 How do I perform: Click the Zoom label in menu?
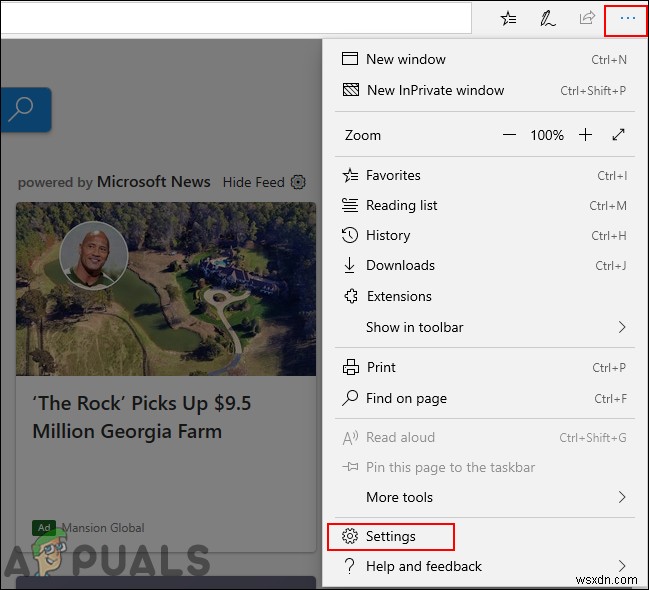(363, 135)
